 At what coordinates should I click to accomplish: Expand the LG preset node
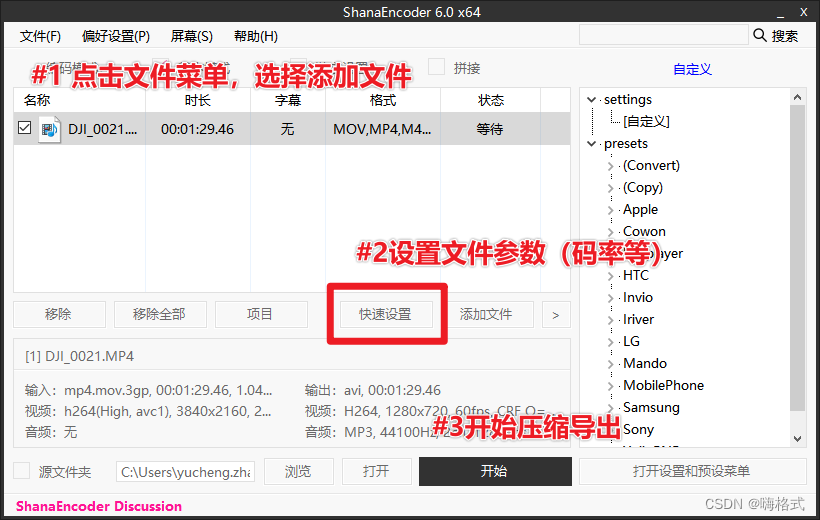(x=610, y=342)
